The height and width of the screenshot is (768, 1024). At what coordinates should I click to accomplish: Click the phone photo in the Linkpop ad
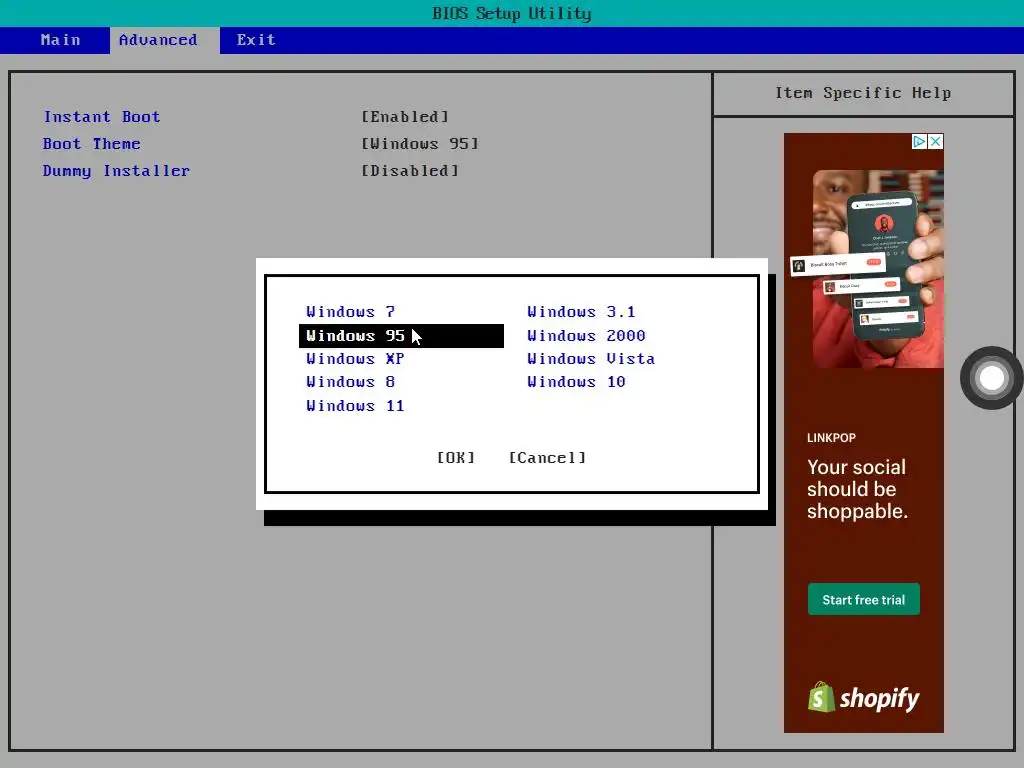pos(878,268)
